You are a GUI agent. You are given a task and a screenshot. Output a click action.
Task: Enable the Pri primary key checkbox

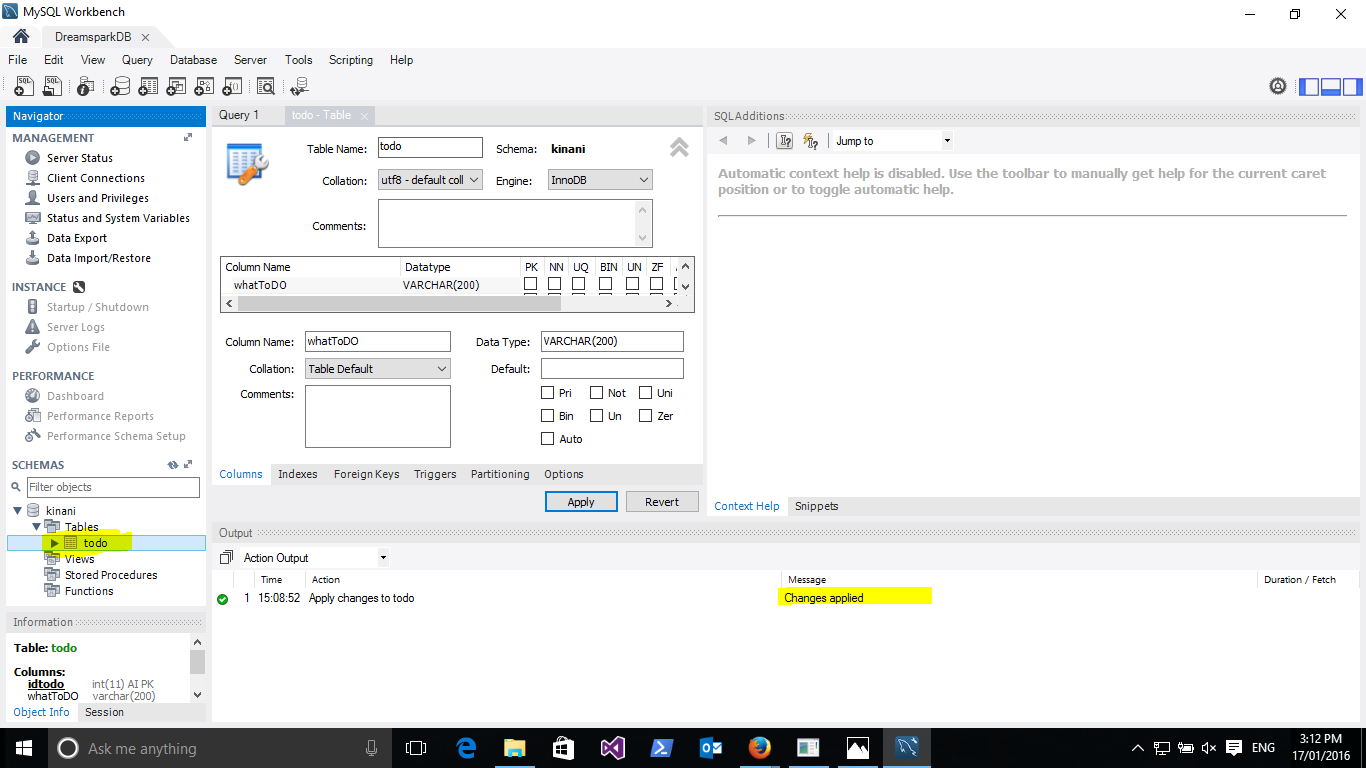click(x=548, y=393)
